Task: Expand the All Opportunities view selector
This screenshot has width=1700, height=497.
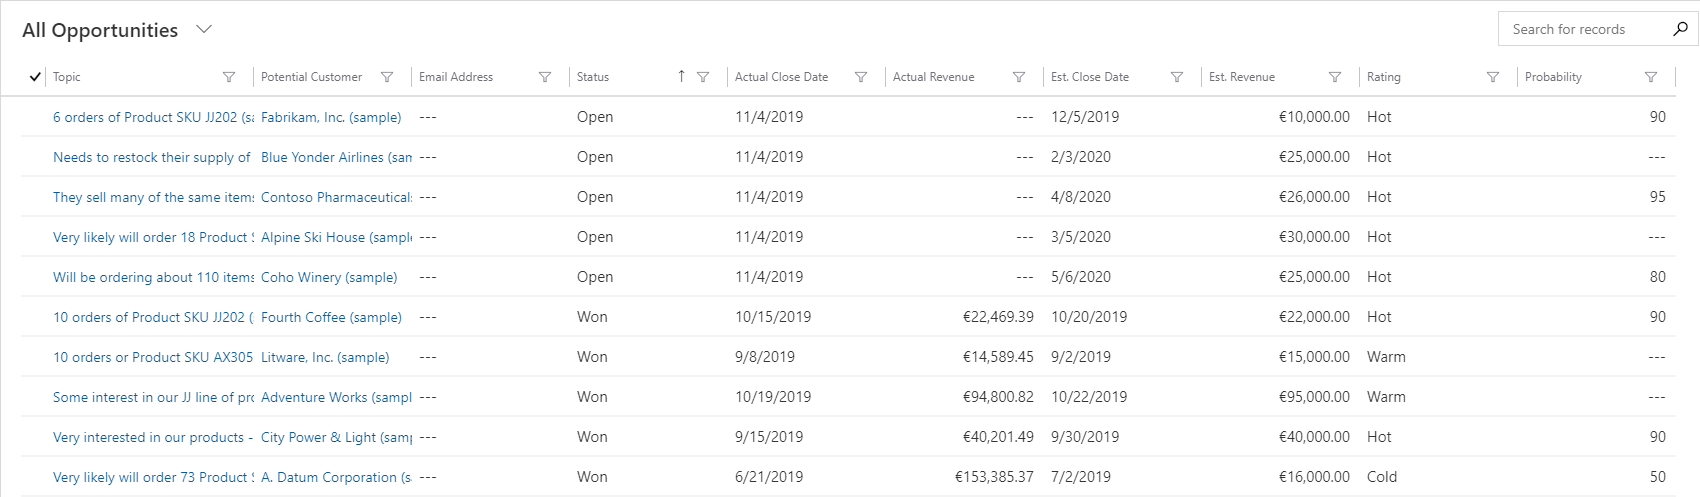Action: point(204,29)
